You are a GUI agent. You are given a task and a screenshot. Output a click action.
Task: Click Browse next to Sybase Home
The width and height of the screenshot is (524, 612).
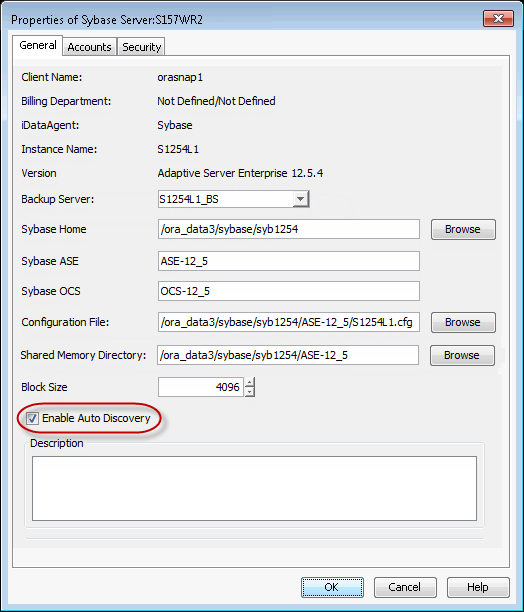click(x=463, y=229)
